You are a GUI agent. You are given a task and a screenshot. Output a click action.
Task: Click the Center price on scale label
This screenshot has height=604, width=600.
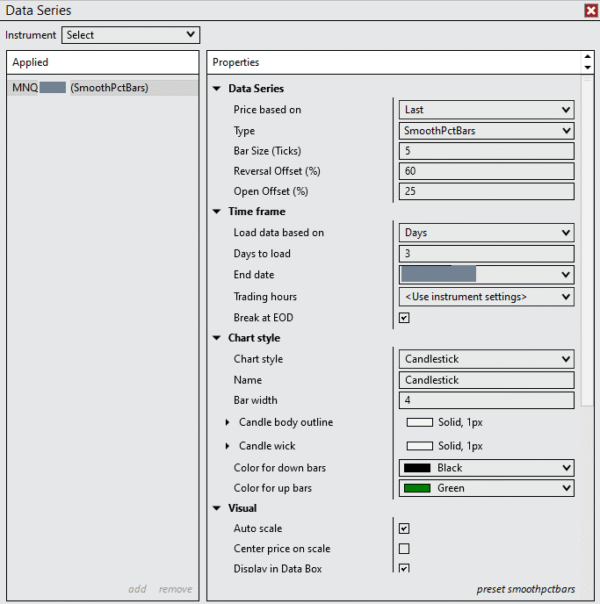coord(282,549)
